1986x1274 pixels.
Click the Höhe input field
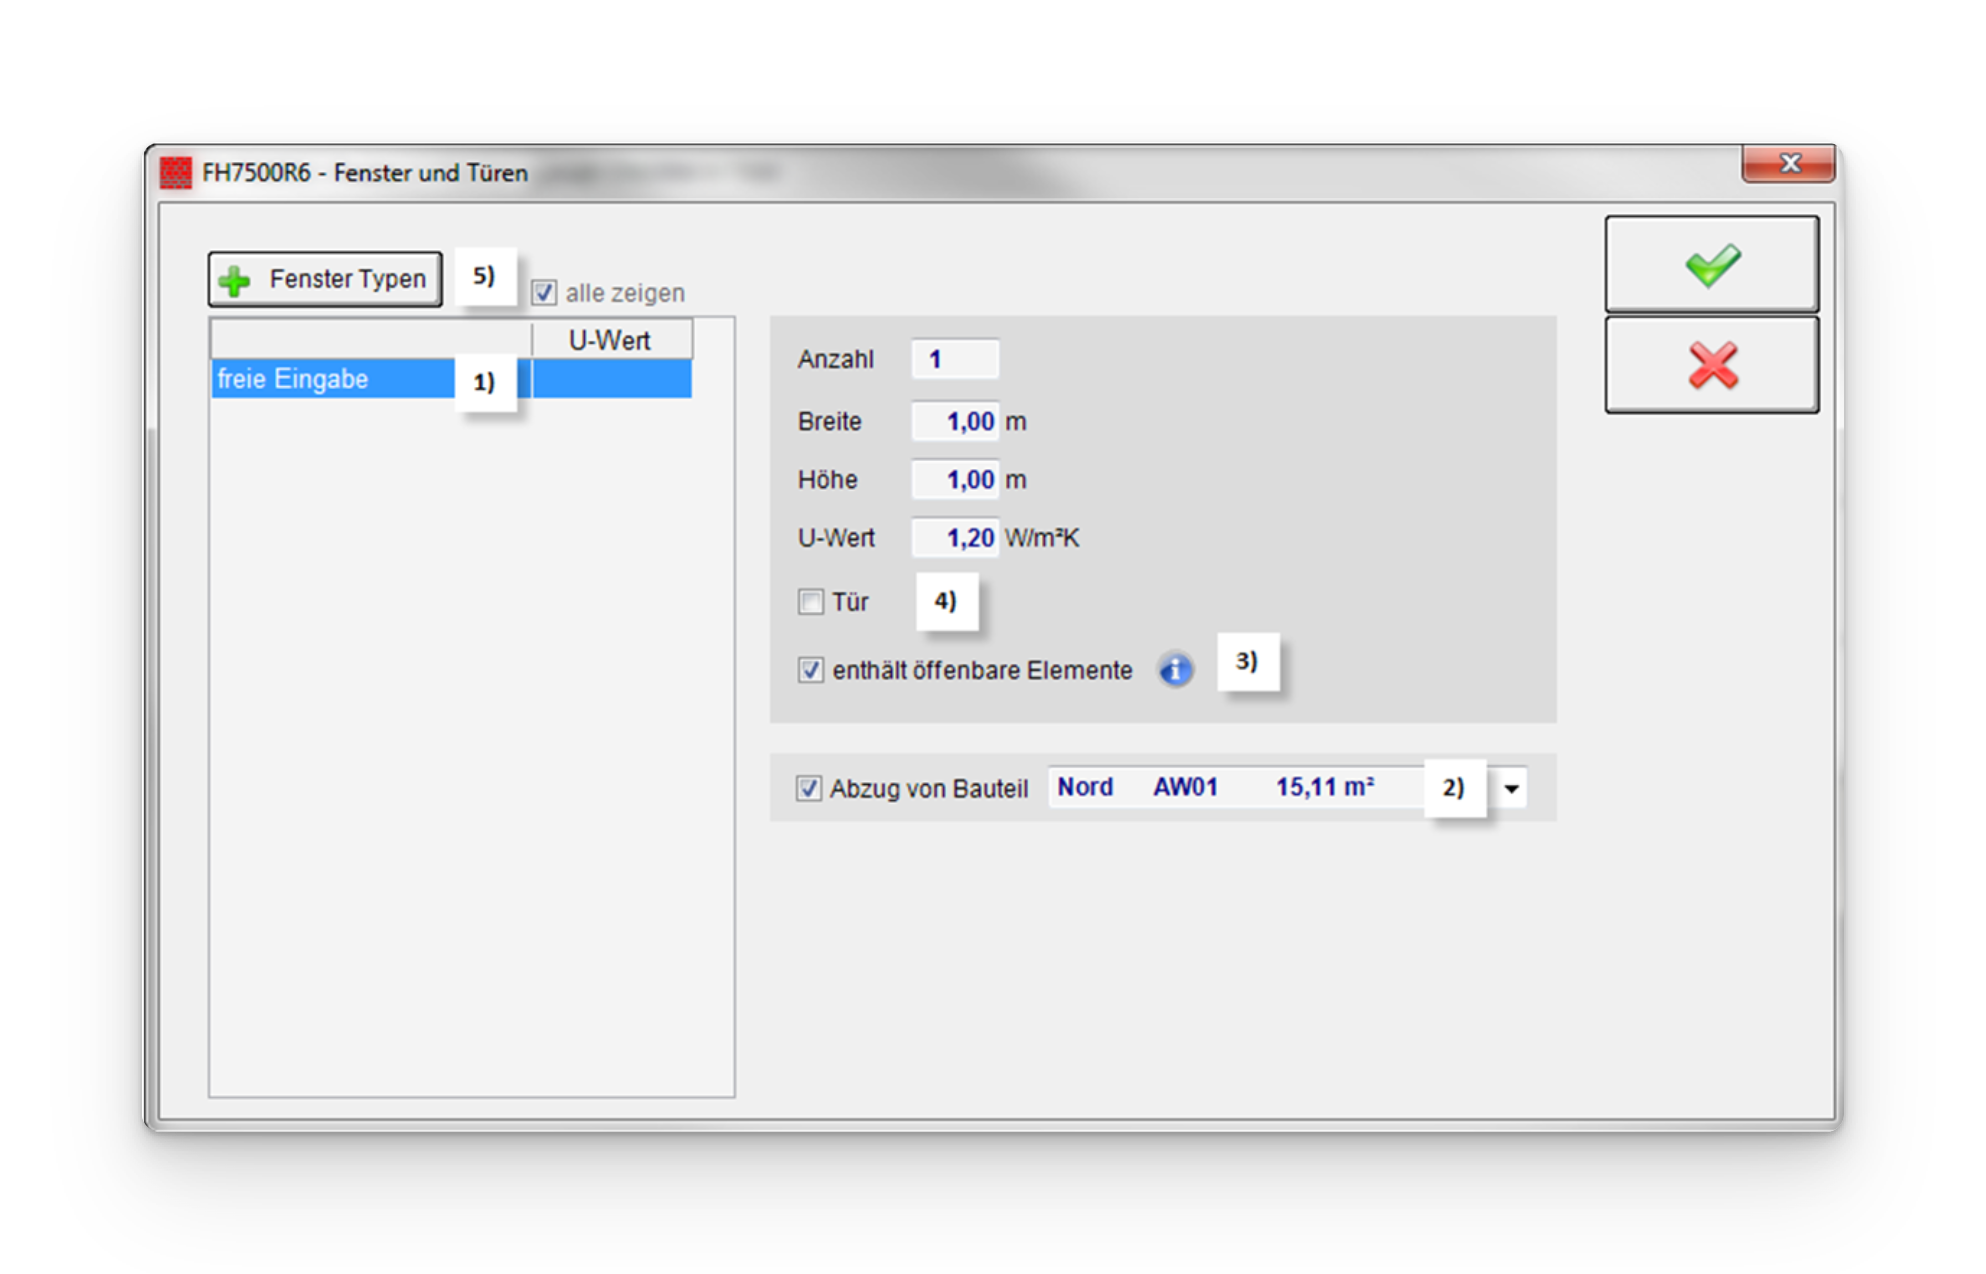955,480
